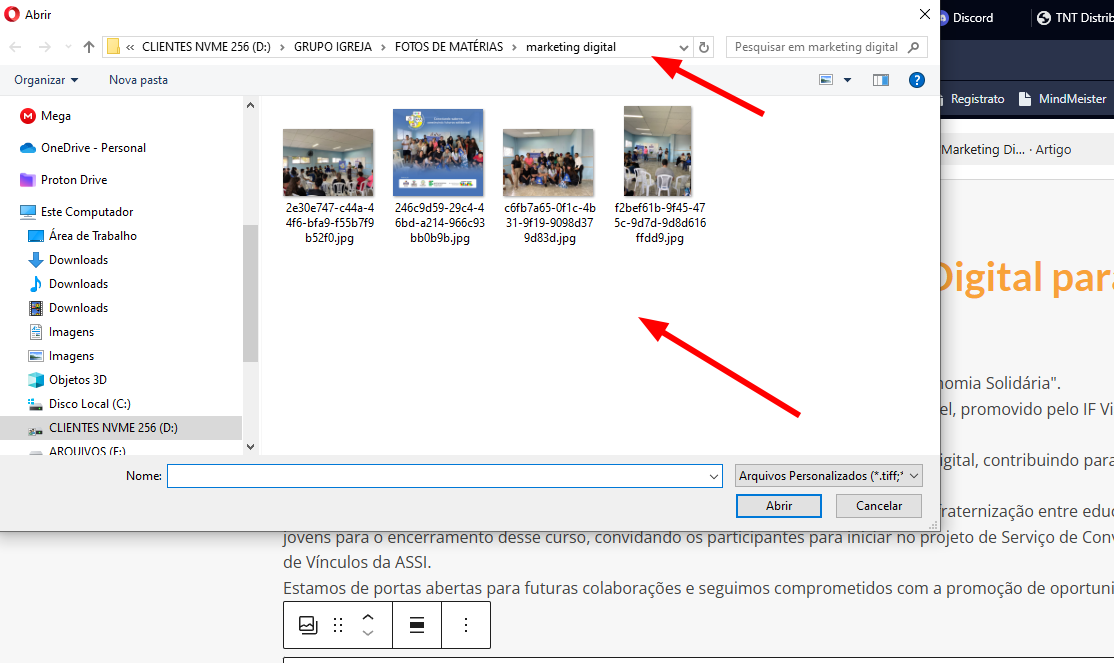Viewport: 1114px width, 663px height.
Task: Refresh the marketing digital folder view
Action: coord(704,47)
